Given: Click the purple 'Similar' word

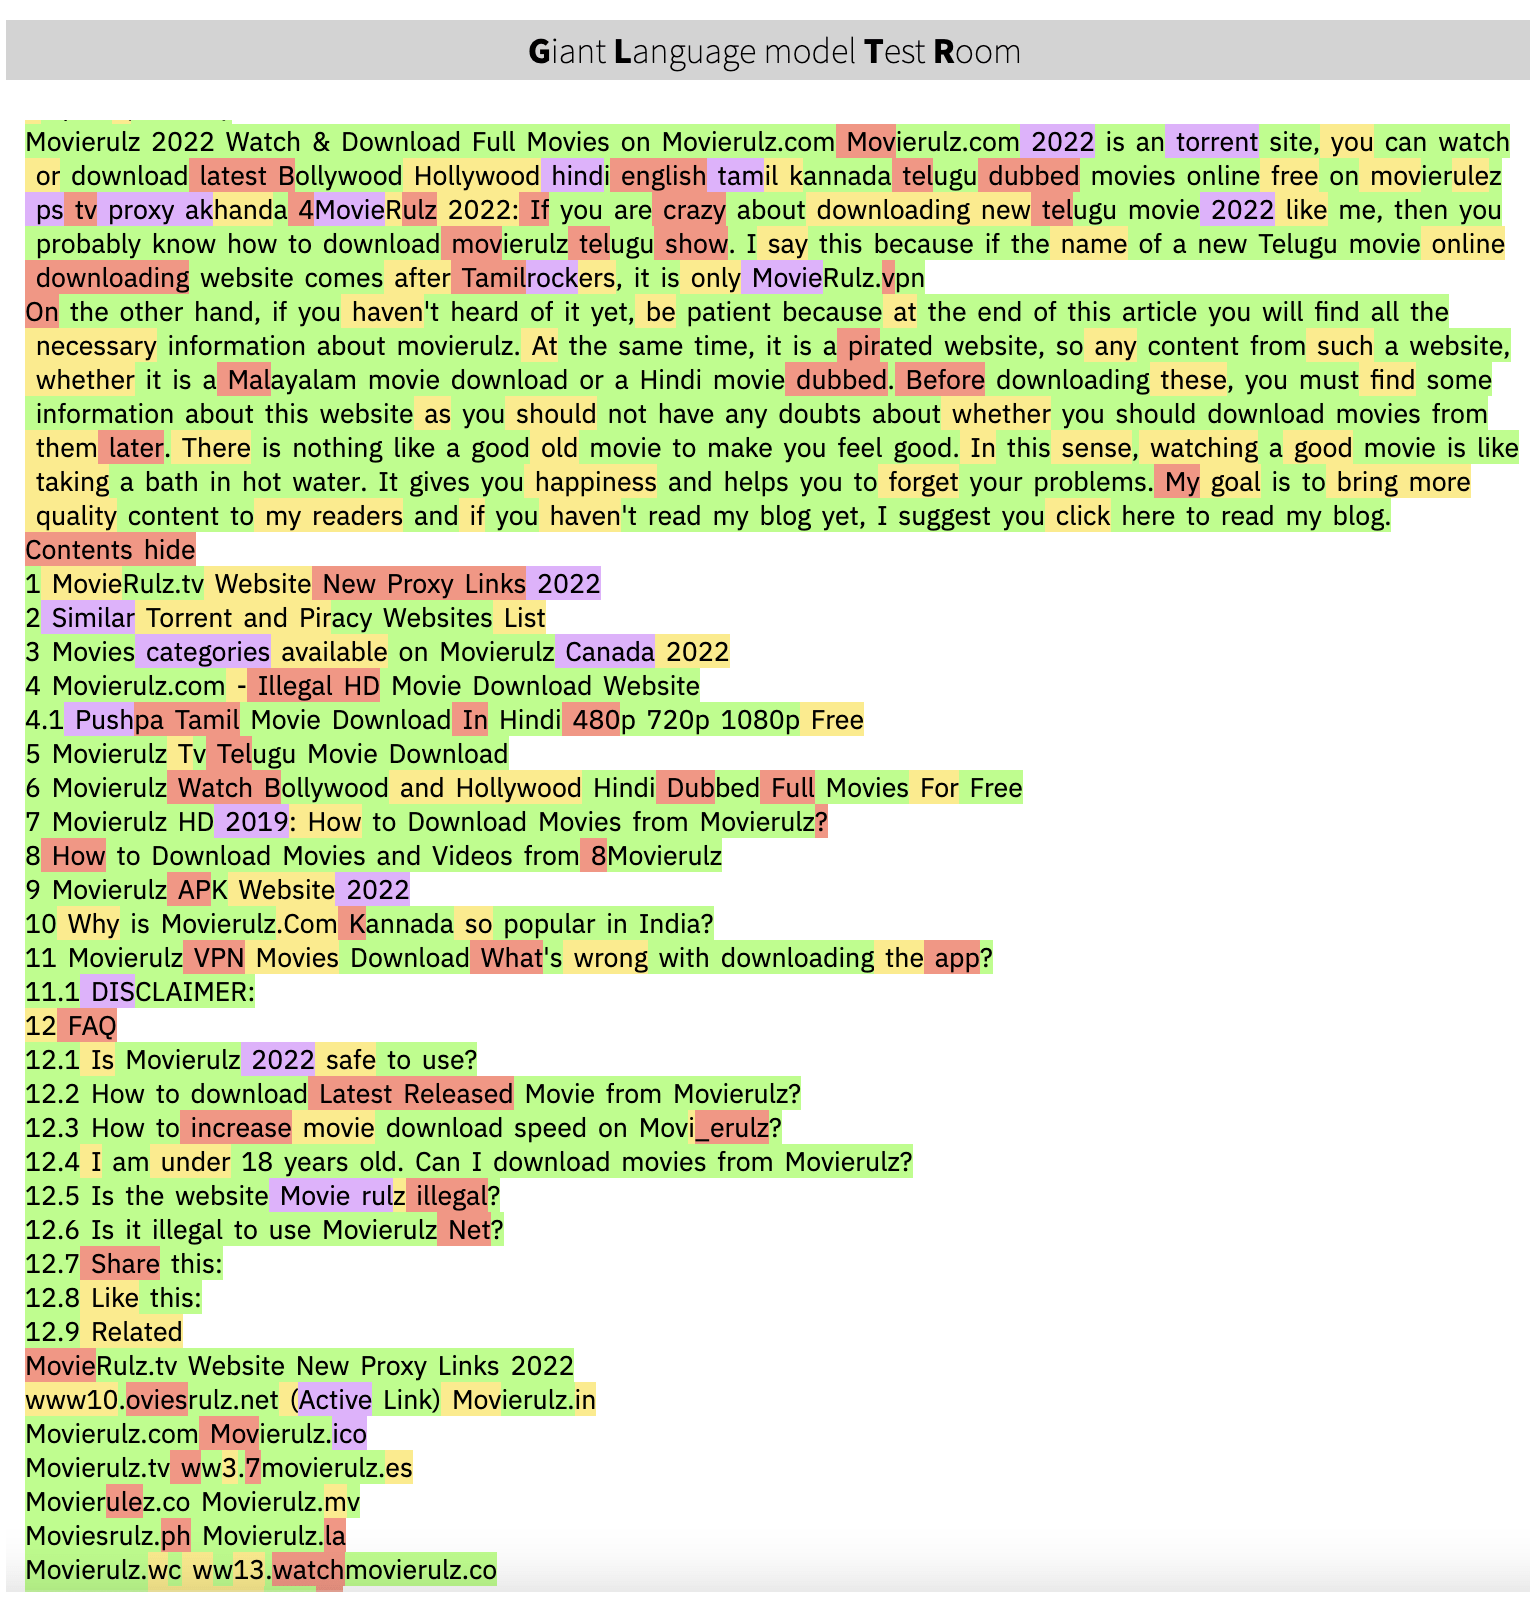Looking at the screenshot, I should tap(92, 618).
